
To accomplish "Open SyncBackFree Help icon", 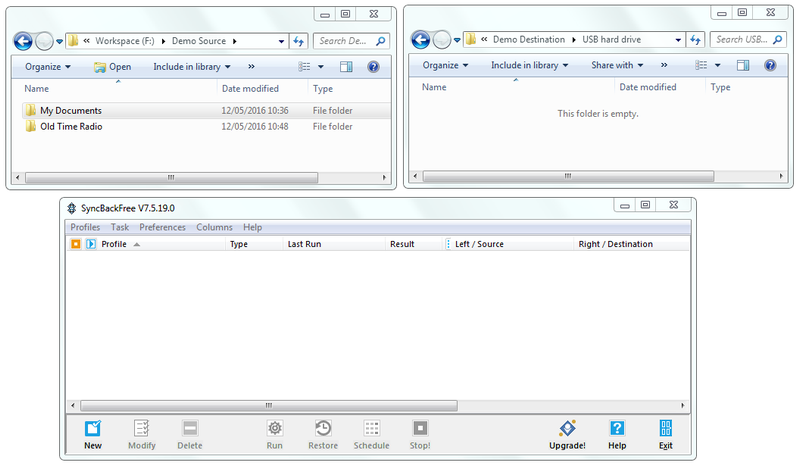I will (617, 428).
